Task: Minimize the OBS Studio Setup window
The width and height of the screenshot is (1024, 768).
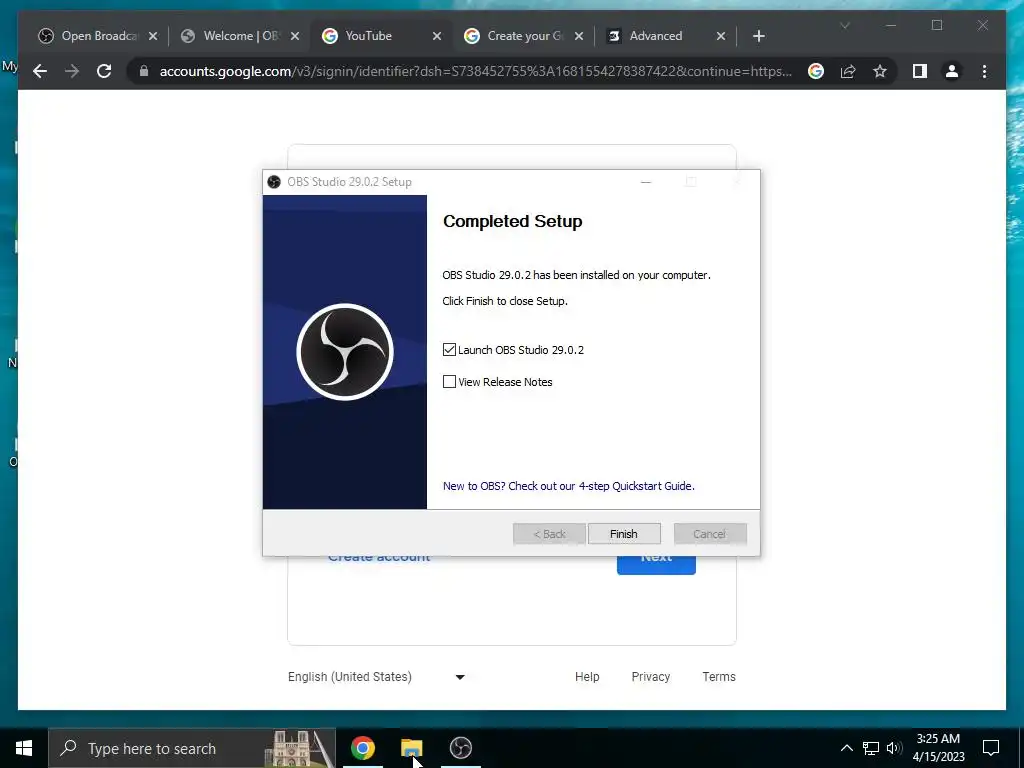Action: [646, 182]
